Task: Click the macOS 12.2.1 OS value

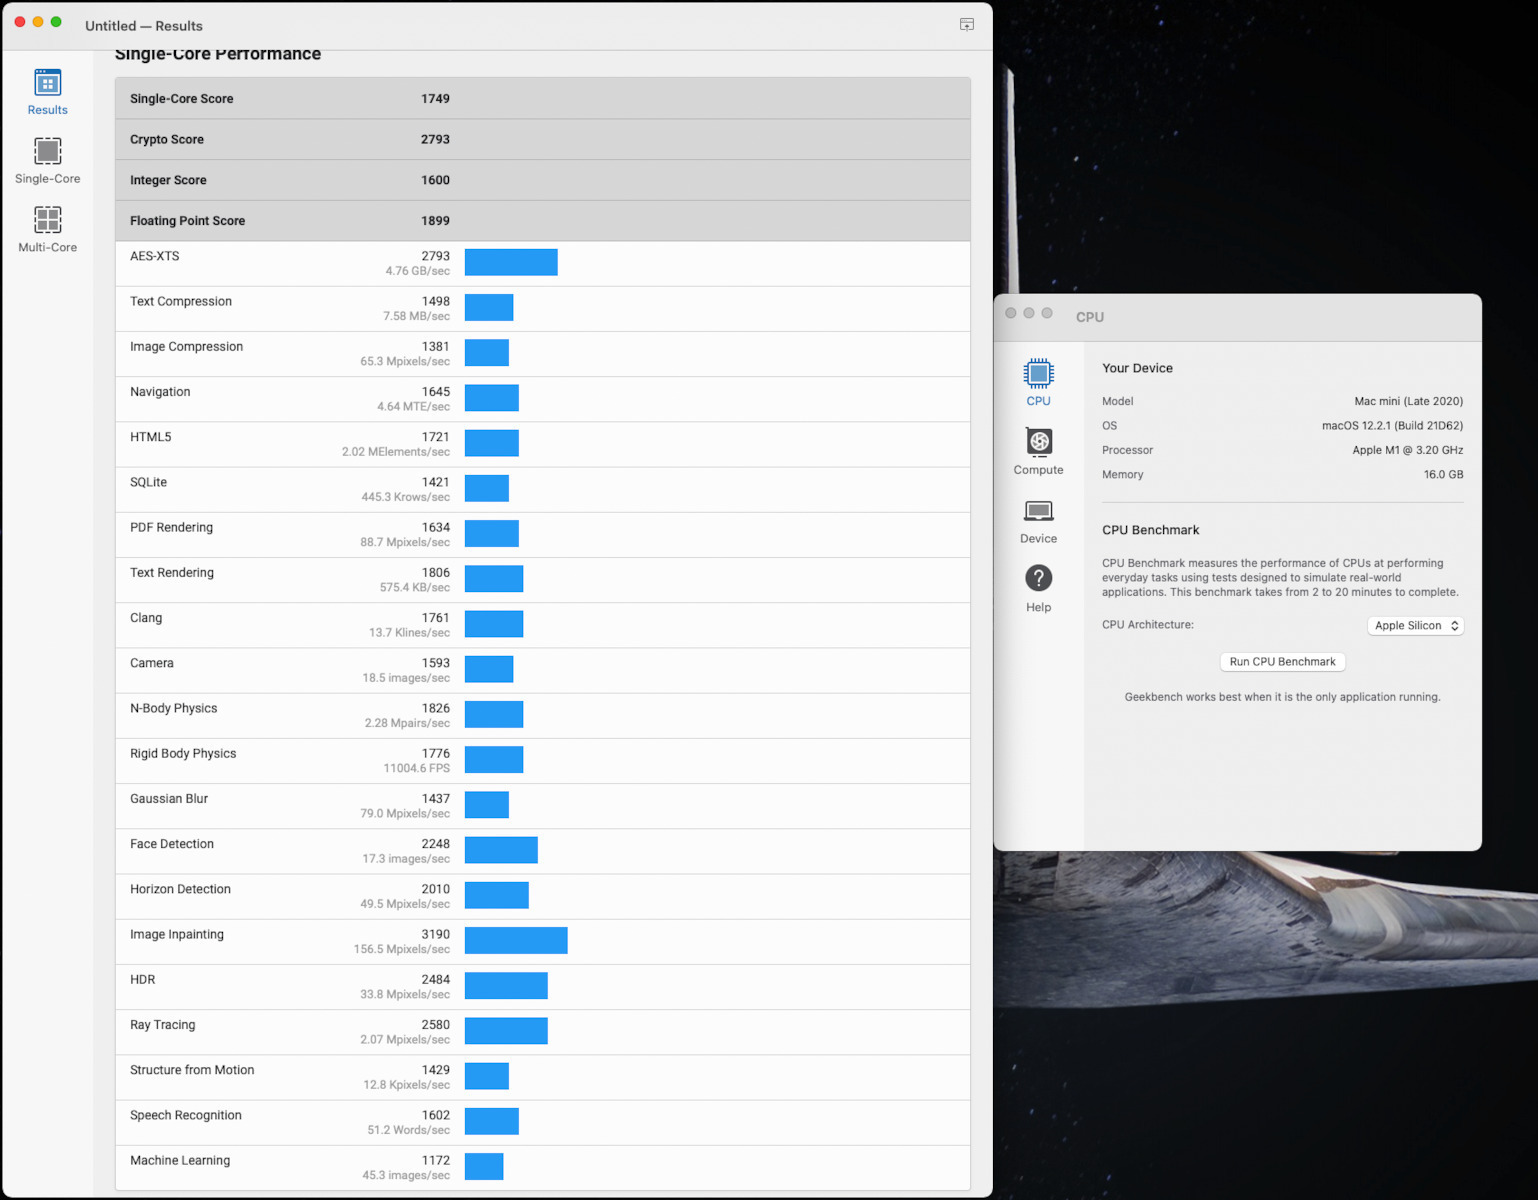Action: pyautogui.click(x=1392, y=426)
